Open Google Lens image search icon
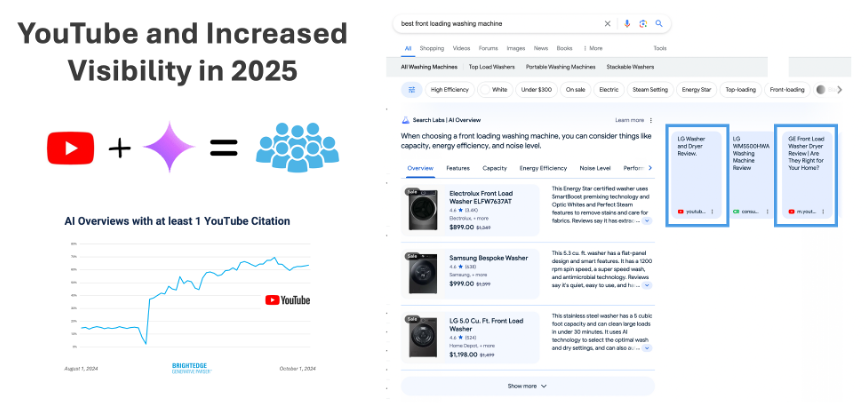Screen dimensions: 867x408 tap(644, 23)
